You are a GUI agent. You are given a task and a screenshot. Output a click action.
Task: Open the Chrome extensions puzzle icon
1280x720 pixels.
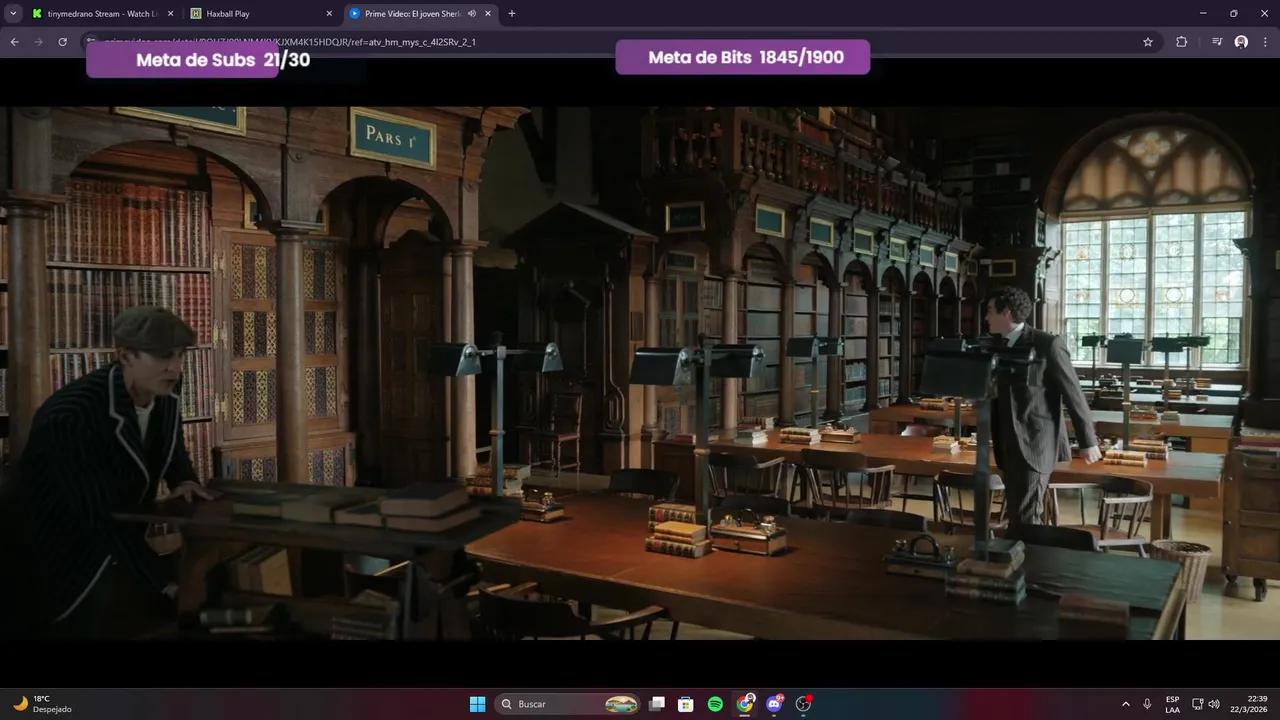coord(1181,42)
